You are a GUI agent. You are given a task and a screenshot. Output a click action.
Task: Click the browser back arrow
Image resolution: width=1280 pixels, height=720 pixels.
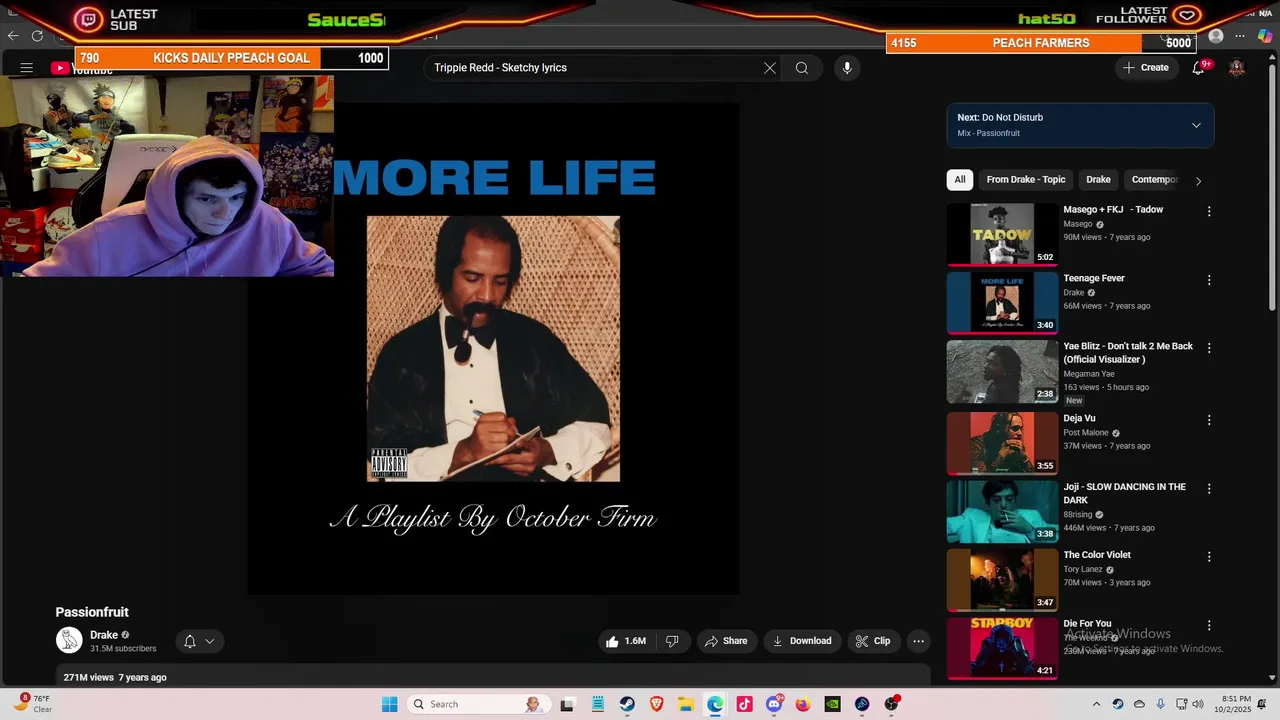coord(13,36)
